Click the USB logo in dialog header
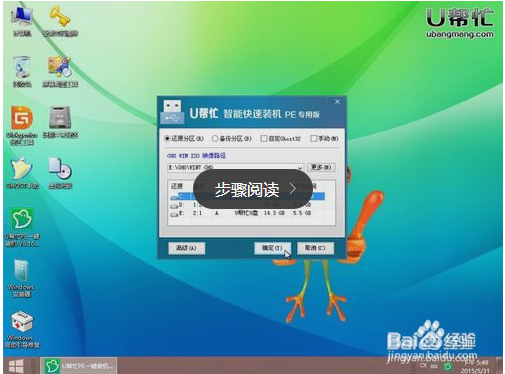 click(x=172, y=111)
